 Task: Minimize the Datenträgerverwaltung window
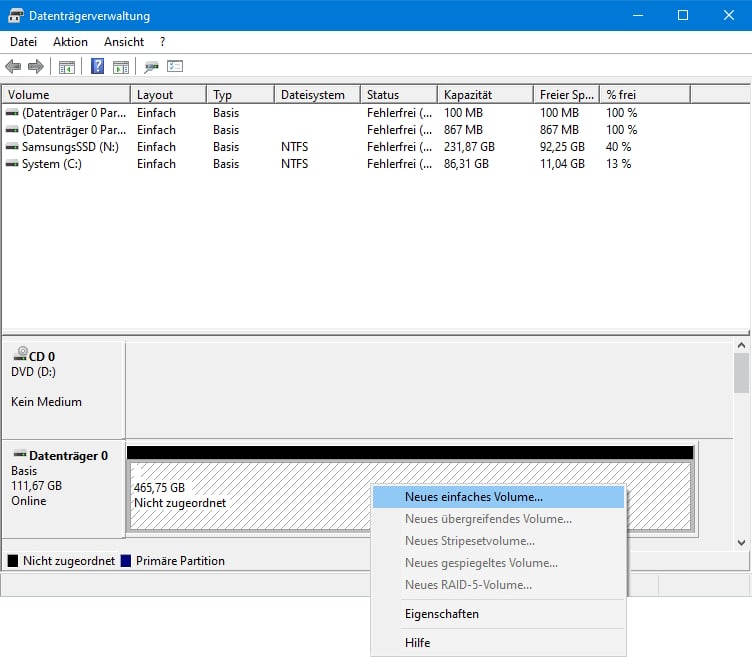coord(638,15)
